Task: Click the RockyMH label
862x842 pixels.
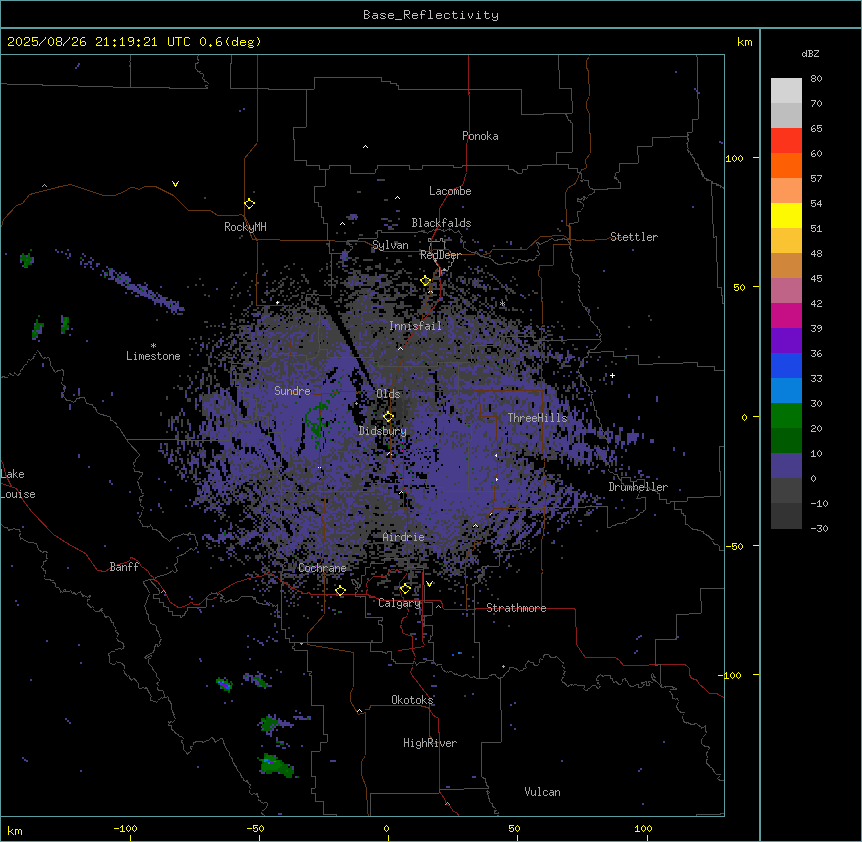Action: [245, 227]
